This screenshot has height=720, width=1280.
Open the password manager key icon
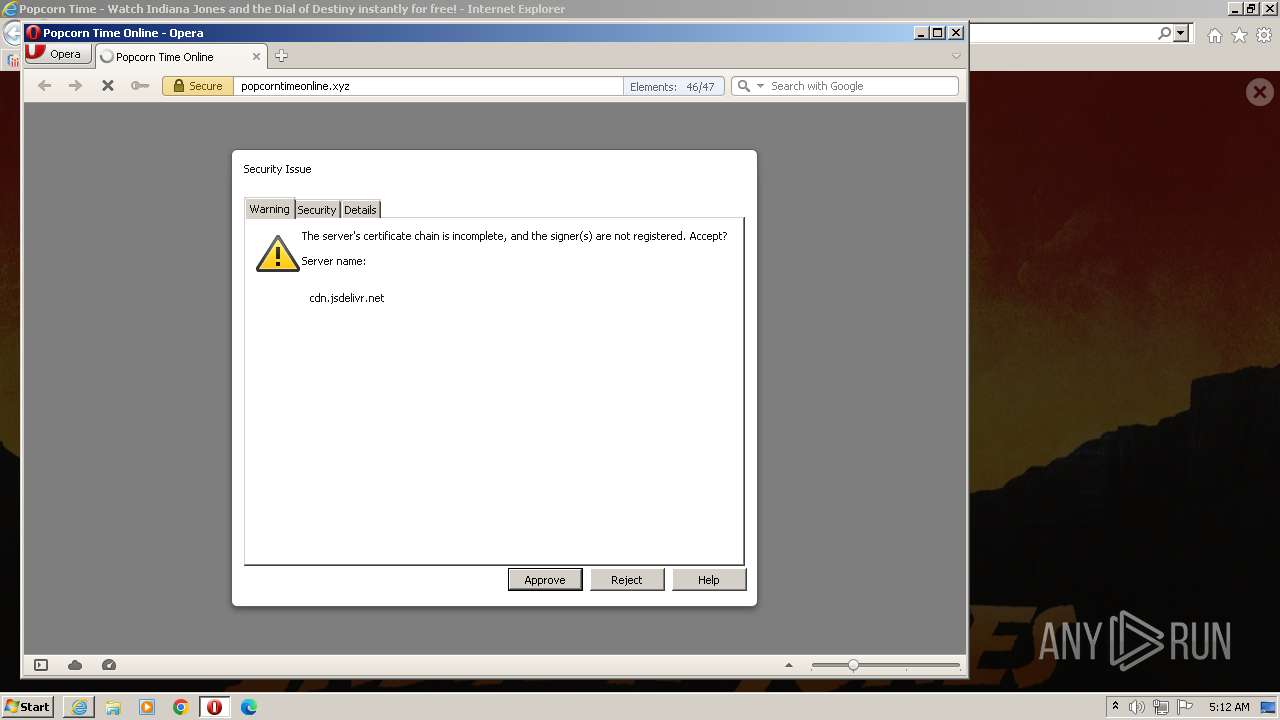point(140,86)
